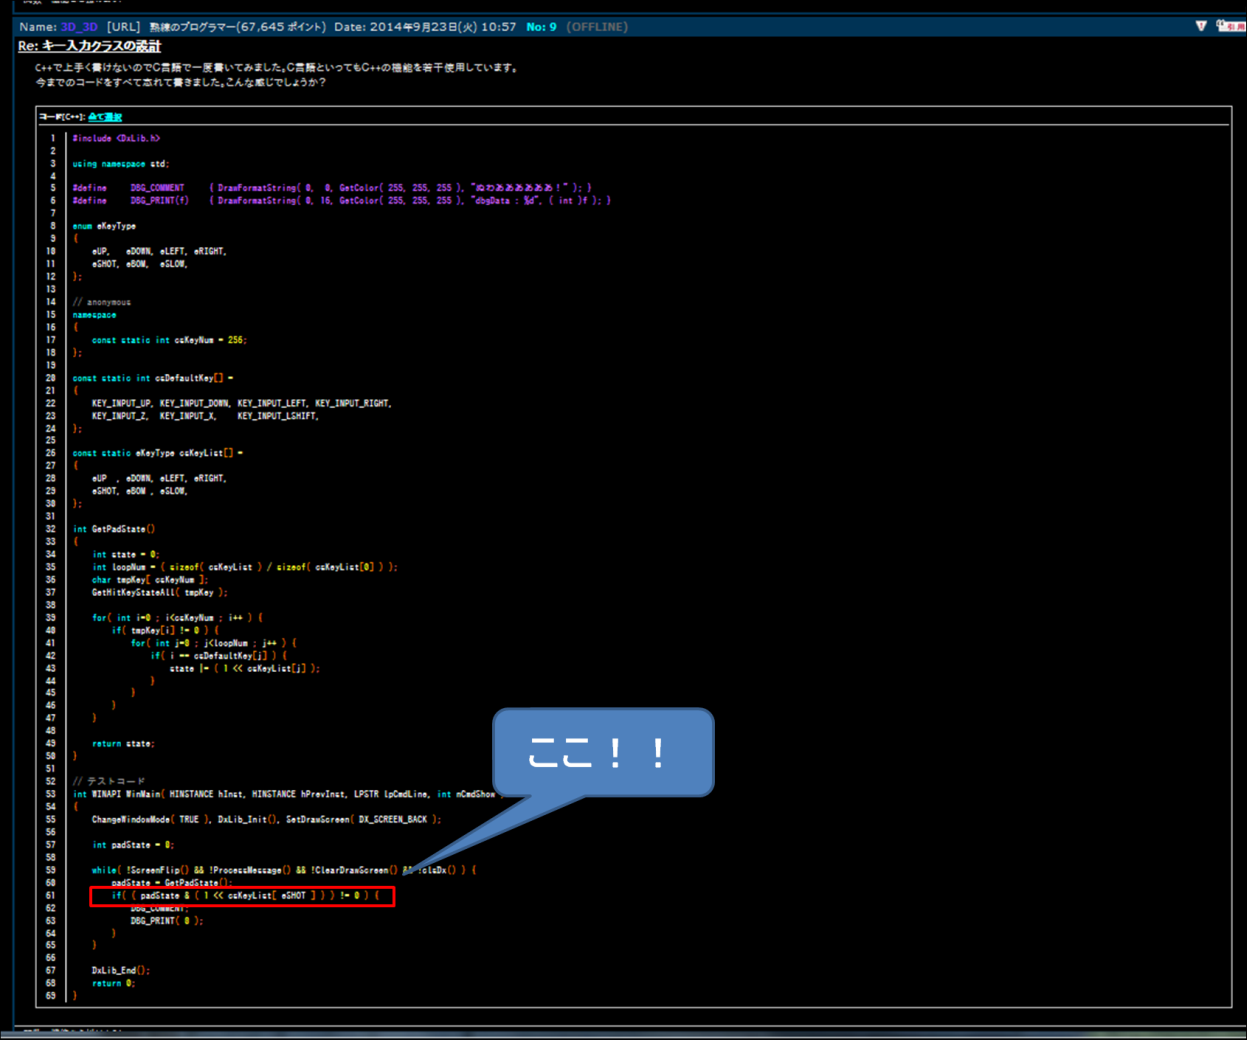Screen dimensions: 1247x1040
Task: Click the 全て選択 link above the code
Action: pos(105,117)
